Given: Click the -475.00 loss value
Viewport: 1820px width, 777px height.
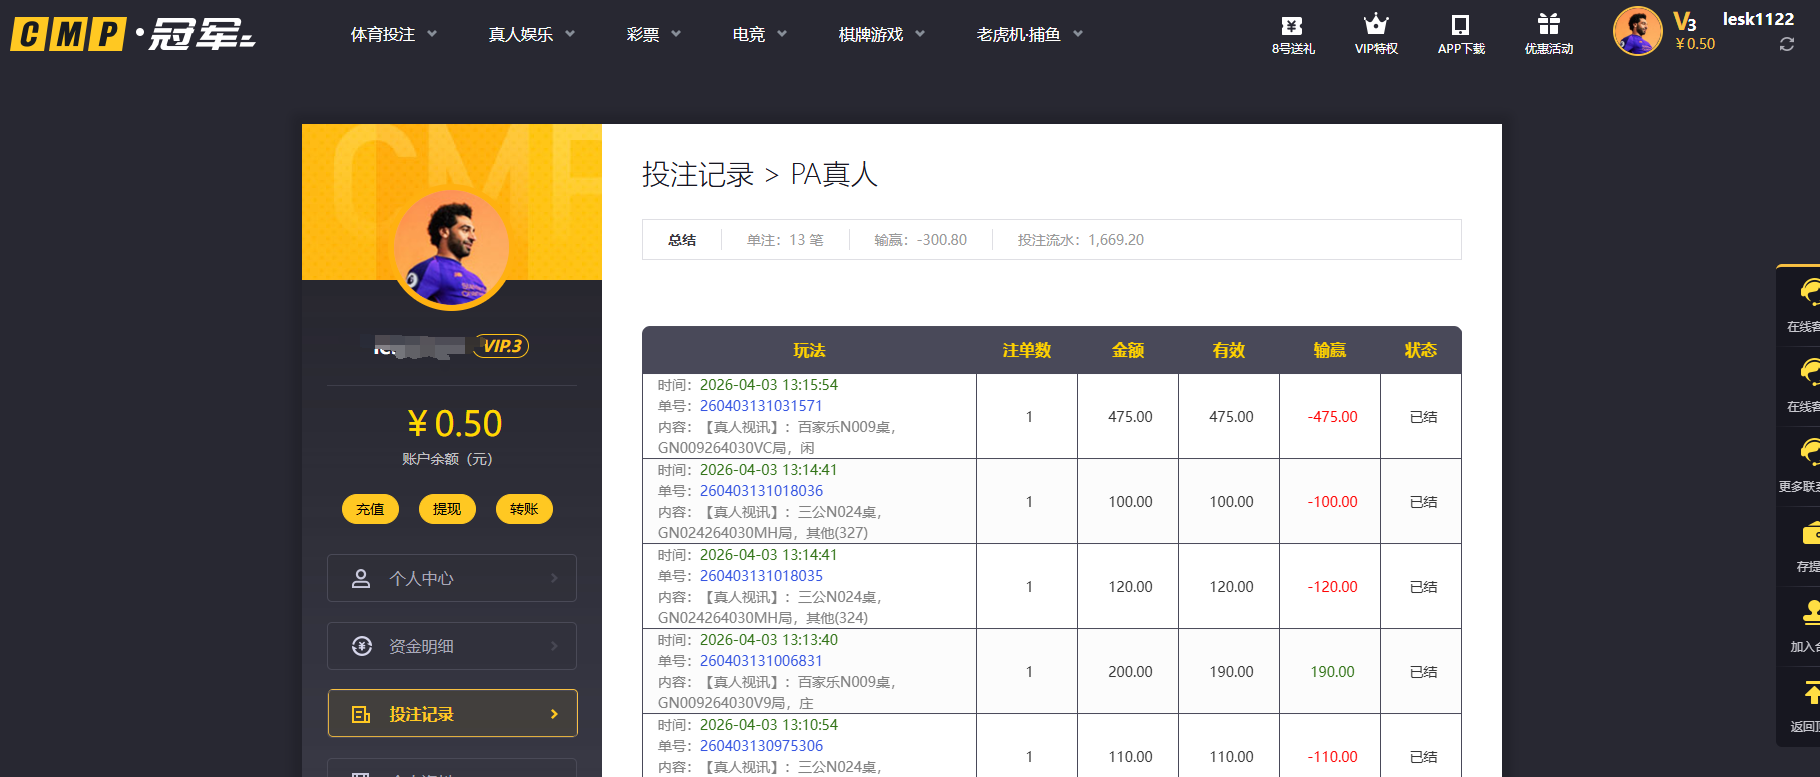Looking at the screenshot, I should point(1332,417).
